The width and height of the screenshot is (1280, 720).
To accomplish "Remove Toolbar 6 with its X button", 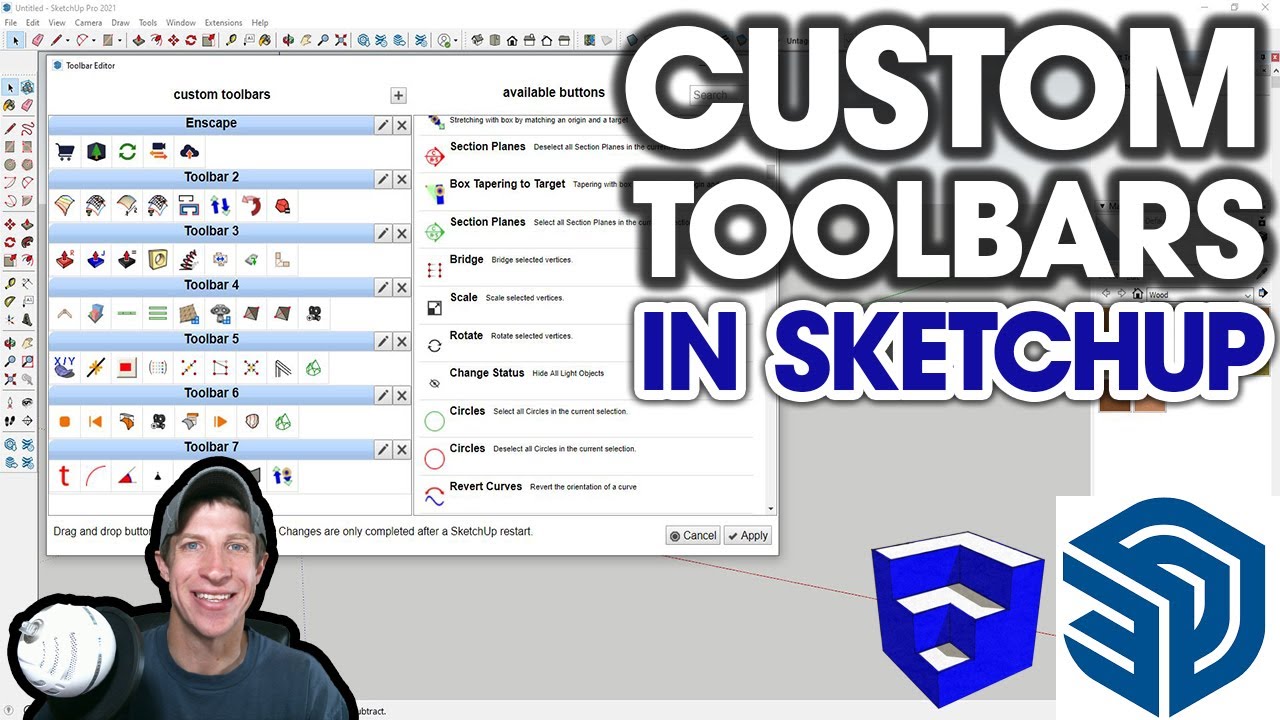I will [x=401, y=395].
